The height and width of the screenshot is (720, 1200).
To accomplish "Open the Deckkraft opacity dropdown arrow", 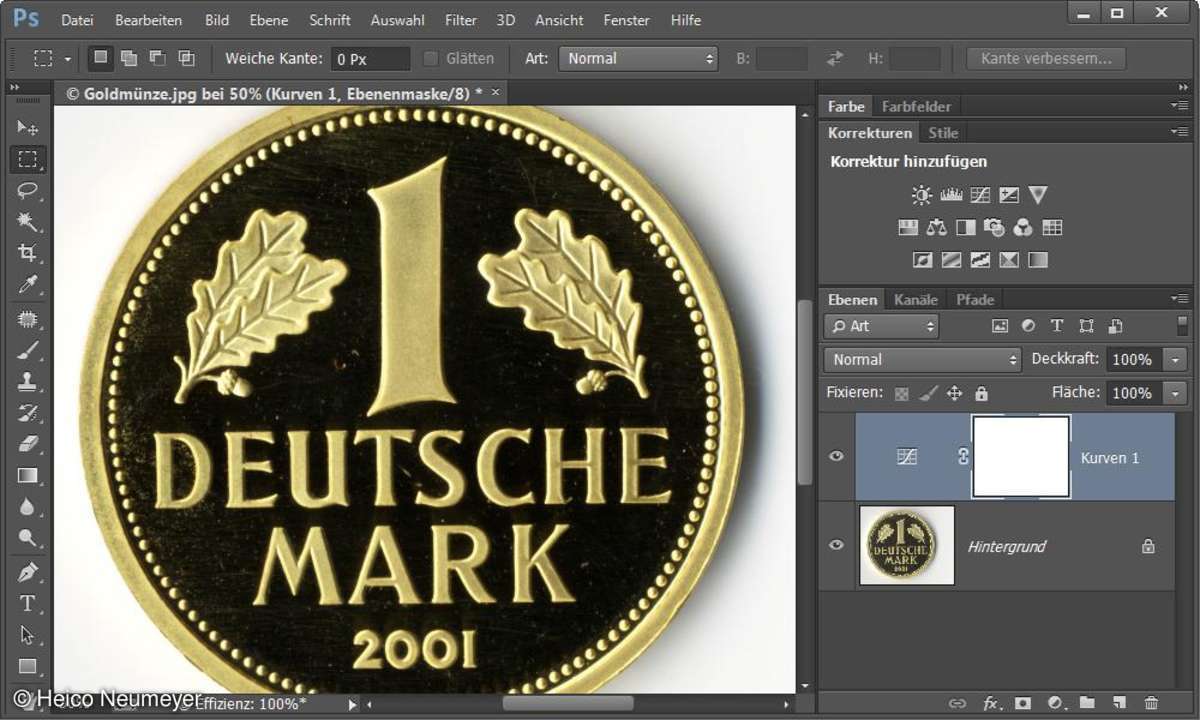I will coord(1176,360).
